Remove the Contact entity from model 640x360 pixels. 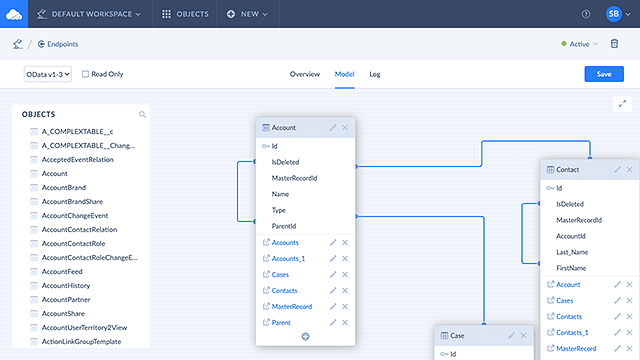pyautogui.click(x=629, y=169)
